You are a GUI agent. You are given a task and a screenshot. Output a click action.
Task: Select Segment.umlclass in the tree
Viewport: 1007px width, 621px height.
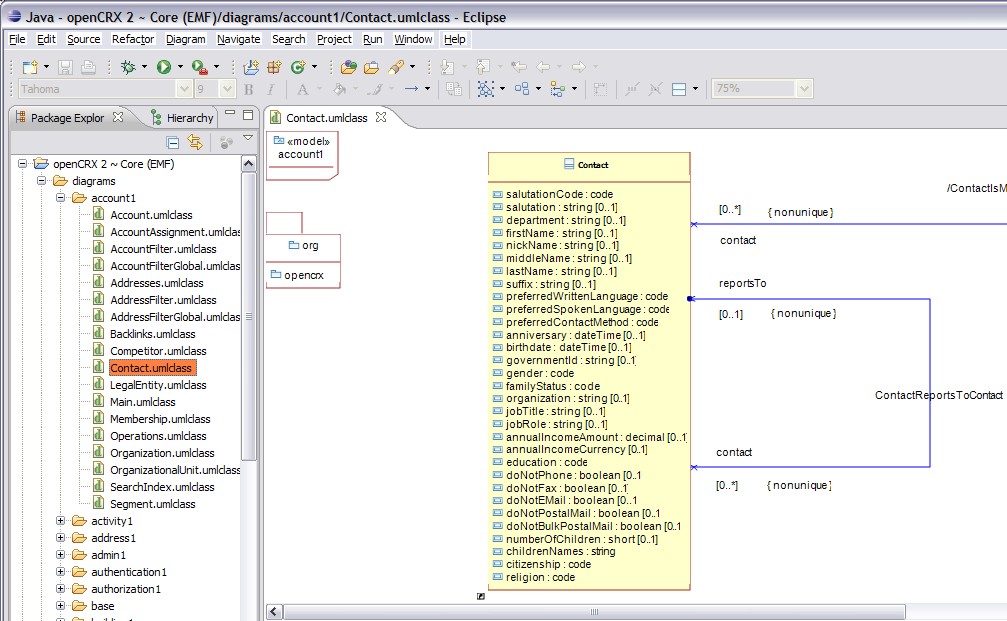(x=152, y=504)
